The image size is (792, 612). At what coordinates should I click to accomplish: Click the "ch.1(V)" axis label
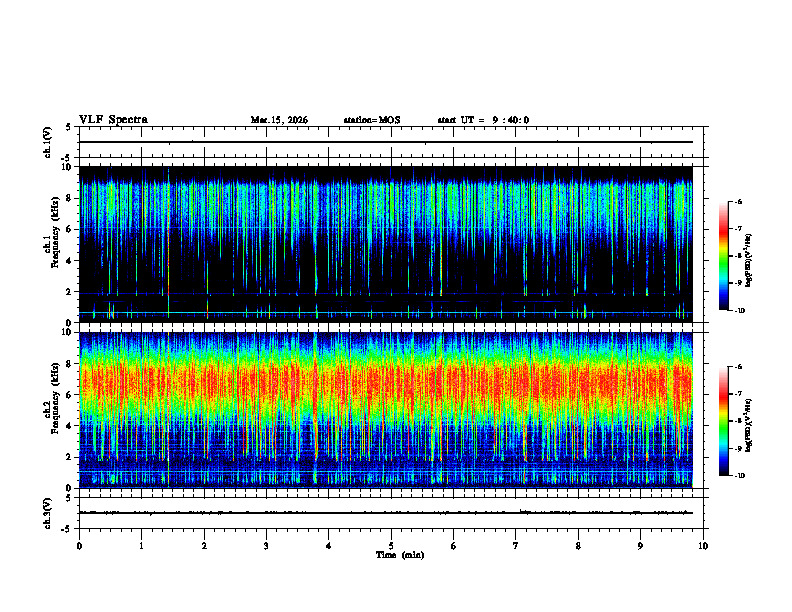coord(48,142)
